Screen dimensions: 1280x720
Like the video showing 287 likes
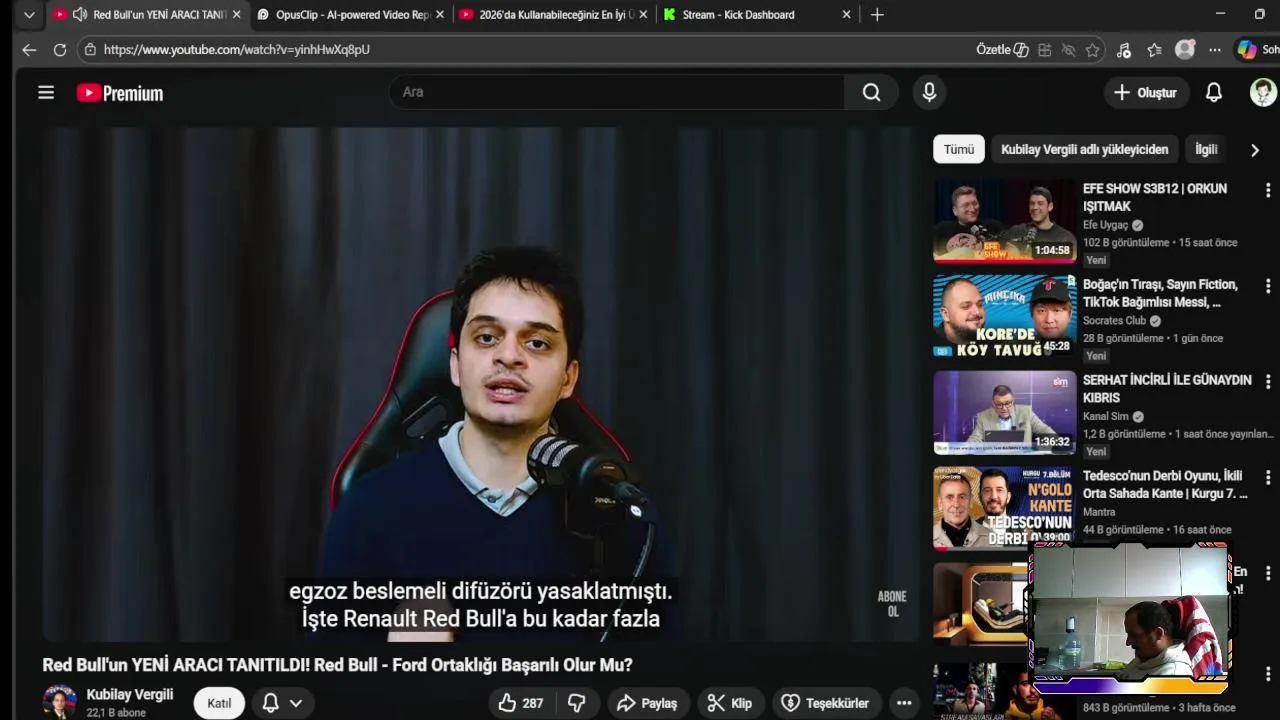pos(521,703)
